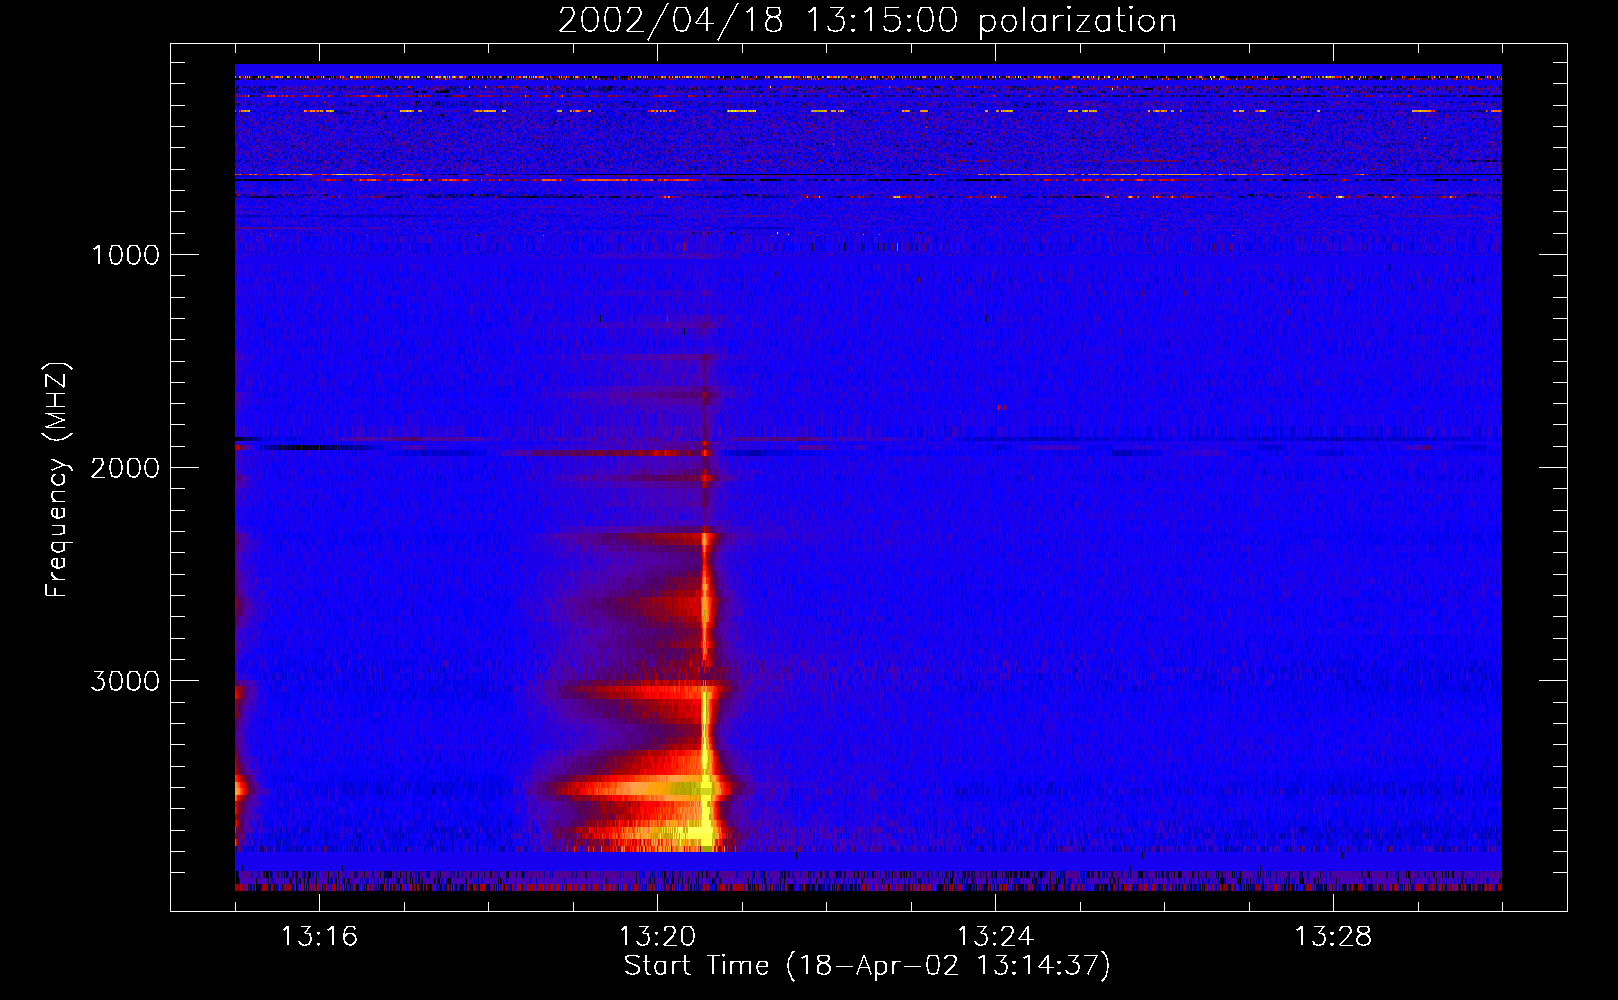Click the 2000 frequency tick label
This screenshot has width=1618, height=1000.
(125, 468)
